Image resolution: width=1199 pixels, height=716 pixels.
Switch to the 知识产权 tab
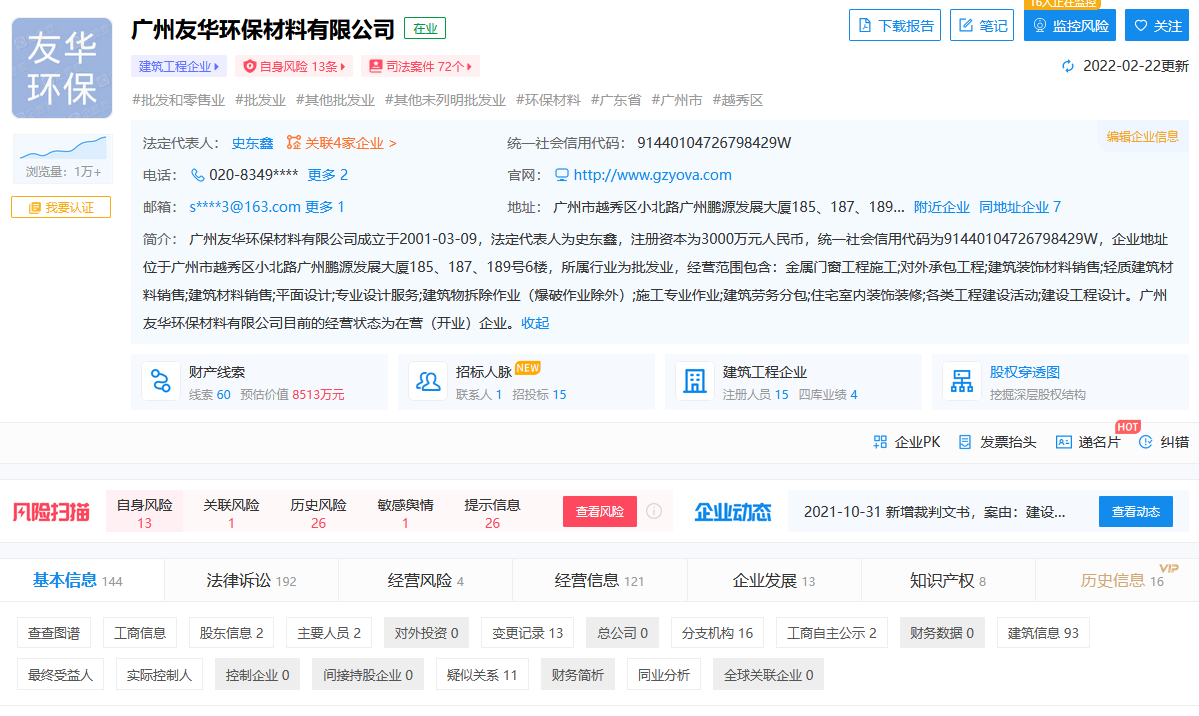(947, 580)
